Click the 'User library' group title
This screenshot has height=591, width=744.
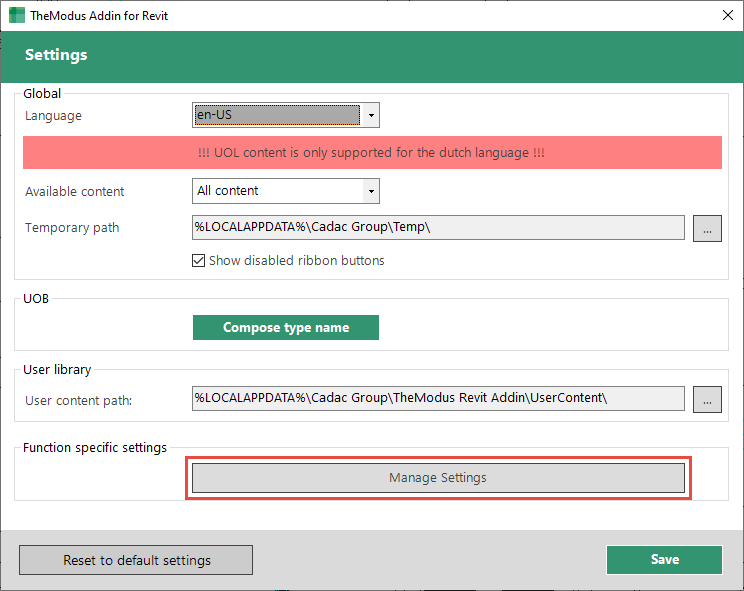(57, 369)
